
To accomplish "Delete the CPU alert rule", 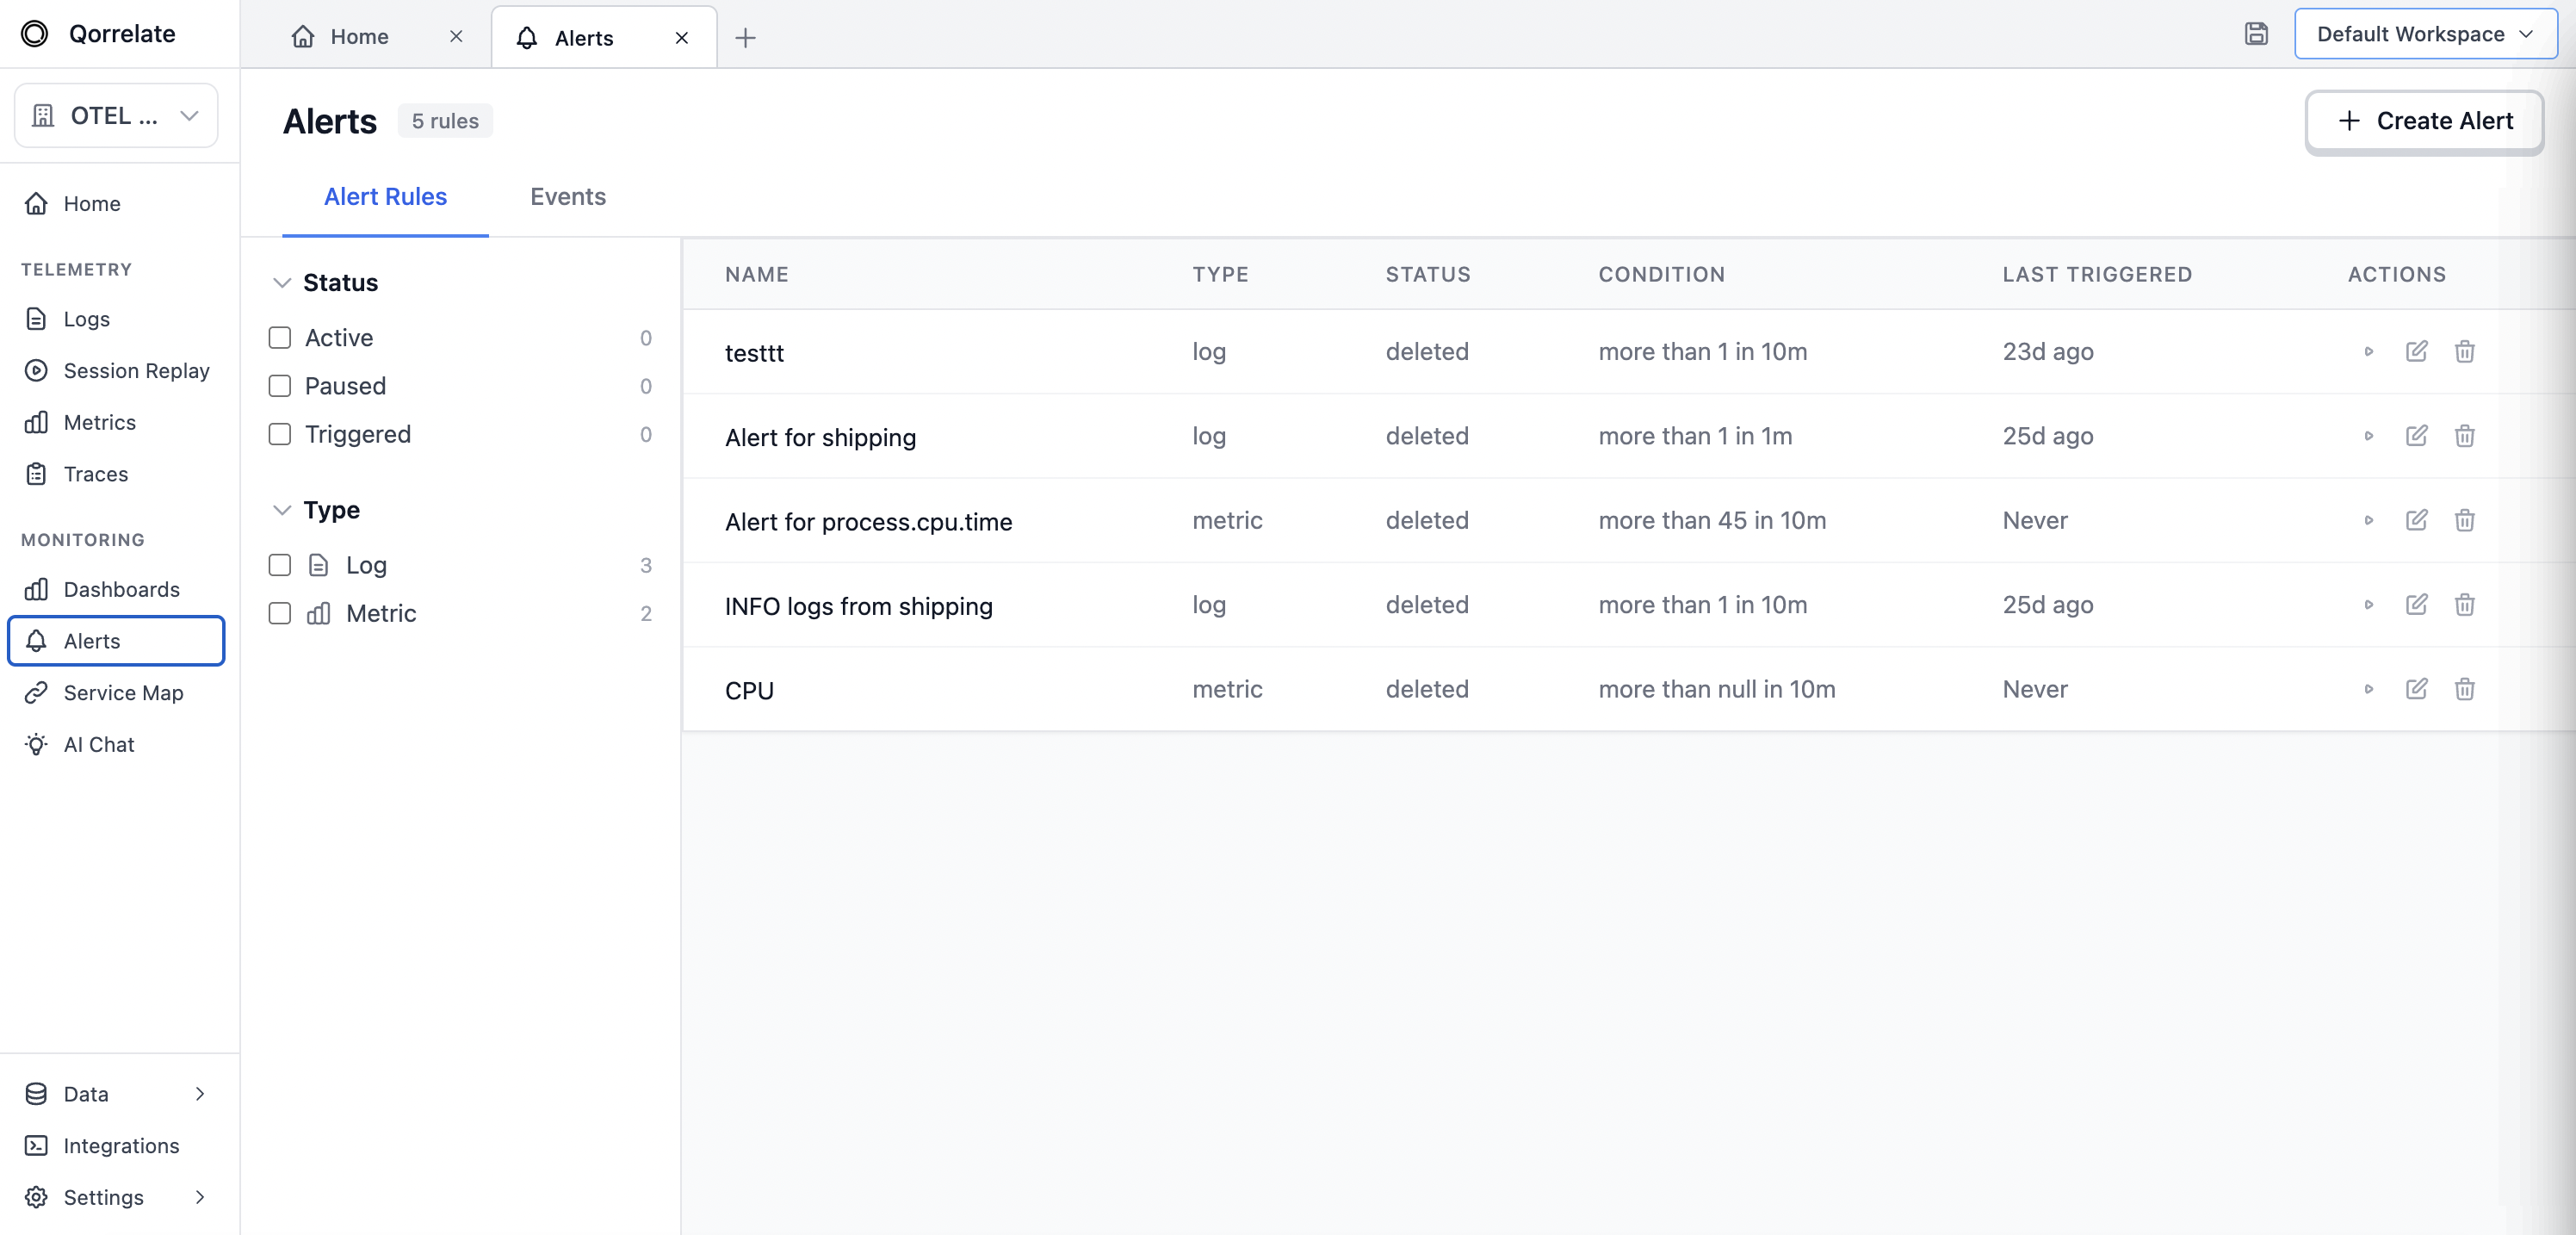I will (x=2465, y=690).
